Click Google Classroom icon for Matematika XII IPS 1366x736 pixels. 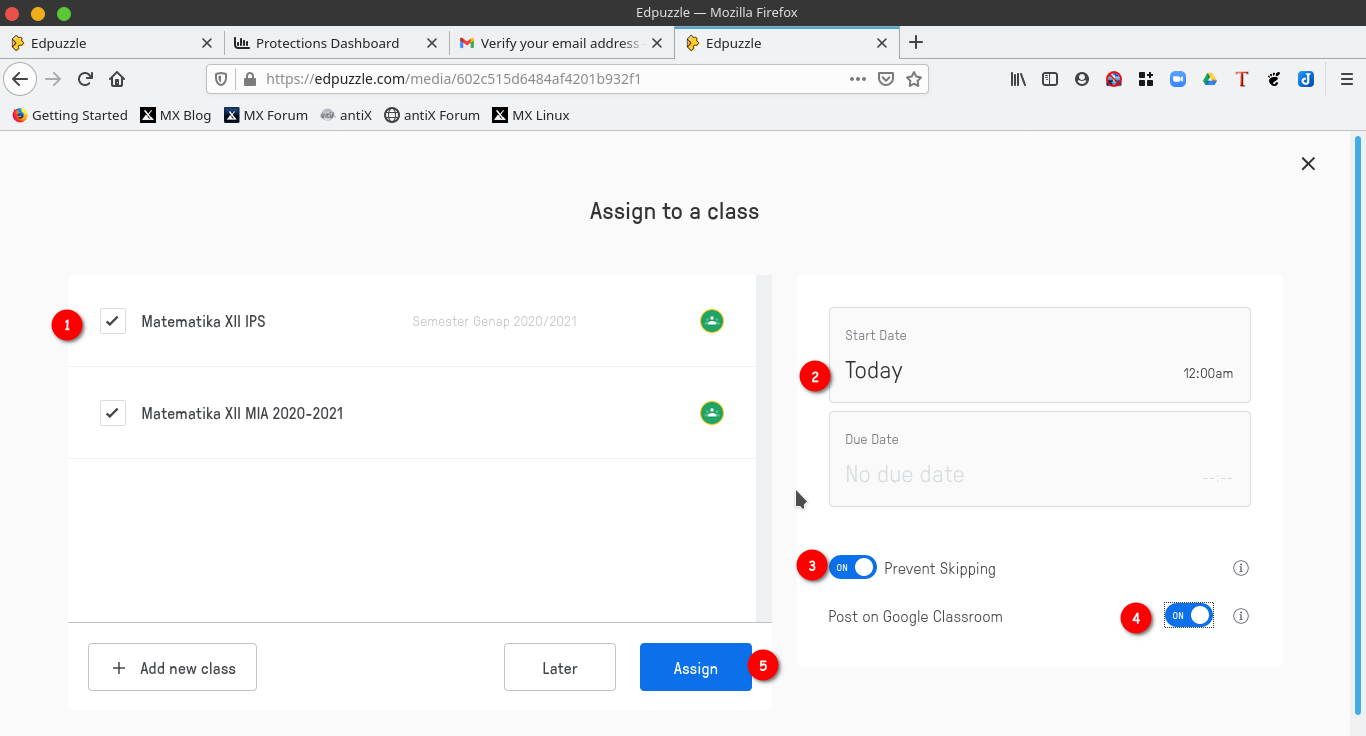711,321
